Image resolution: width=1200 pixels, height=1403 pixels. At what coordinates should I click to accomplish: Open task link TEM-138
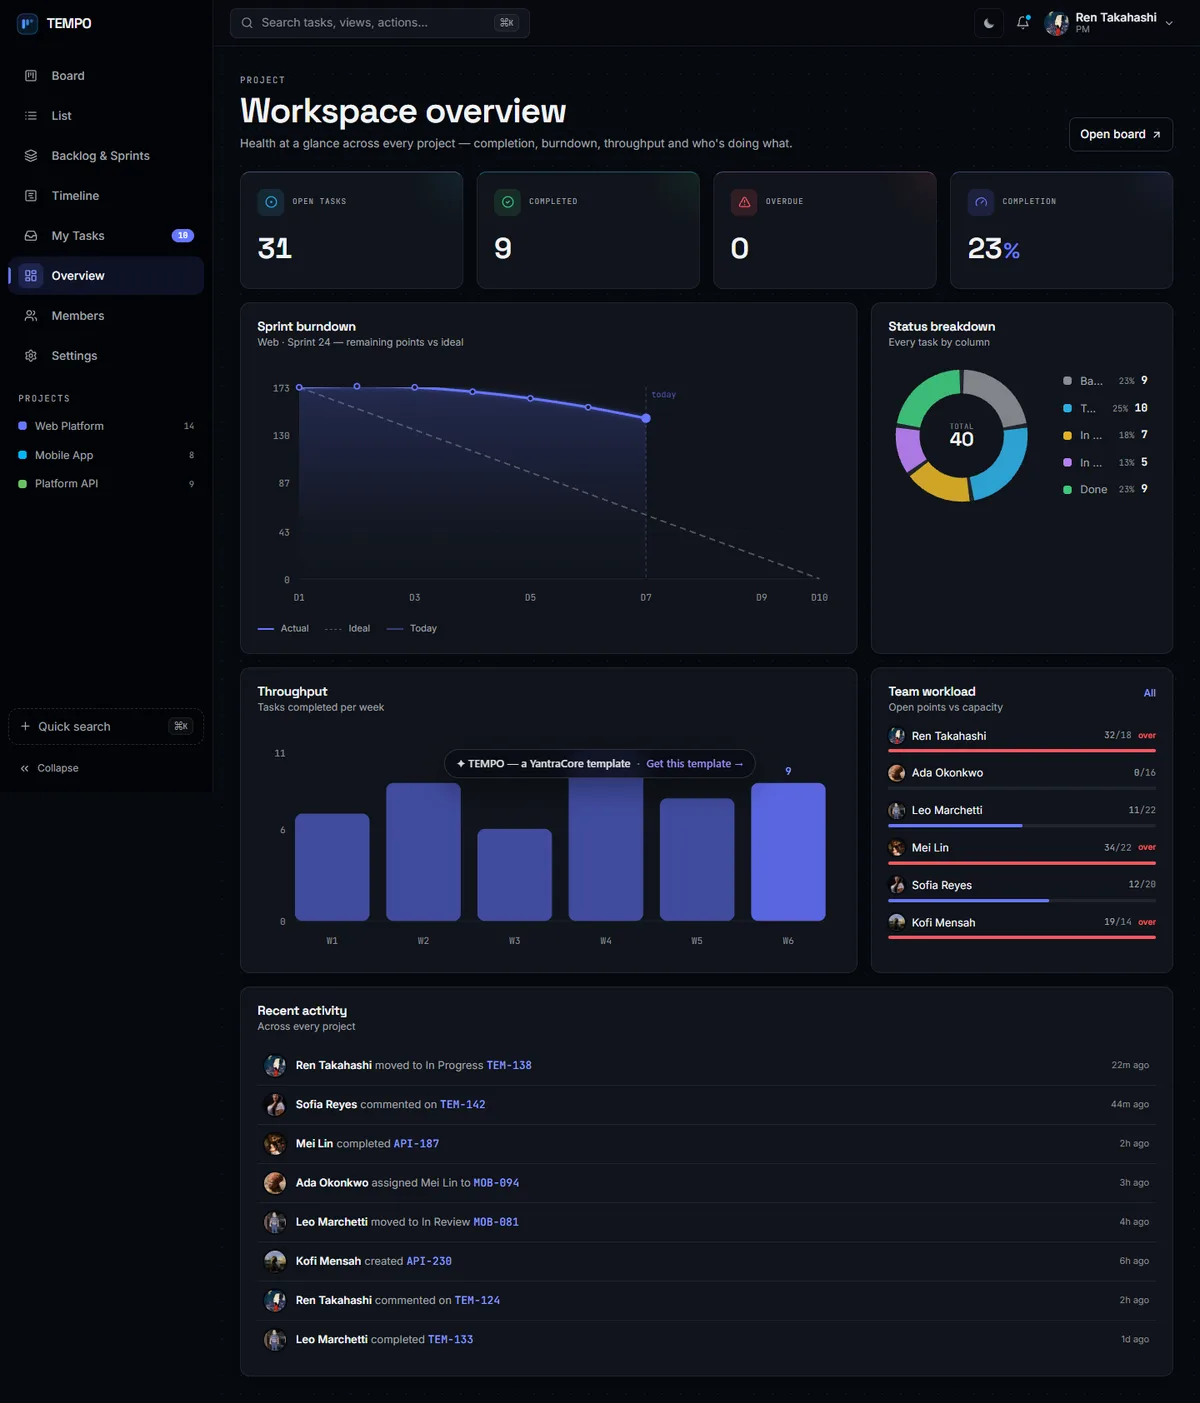click(x=509, y=1066)
